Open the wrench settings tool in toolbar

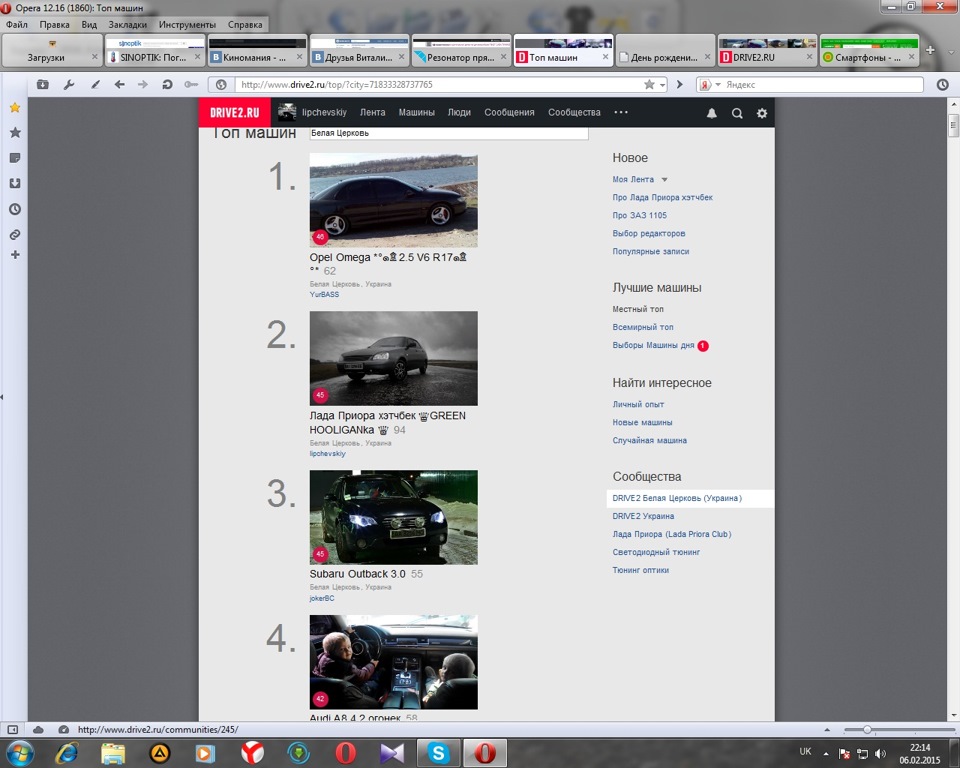pyautogui.click(x=69, y=85)
